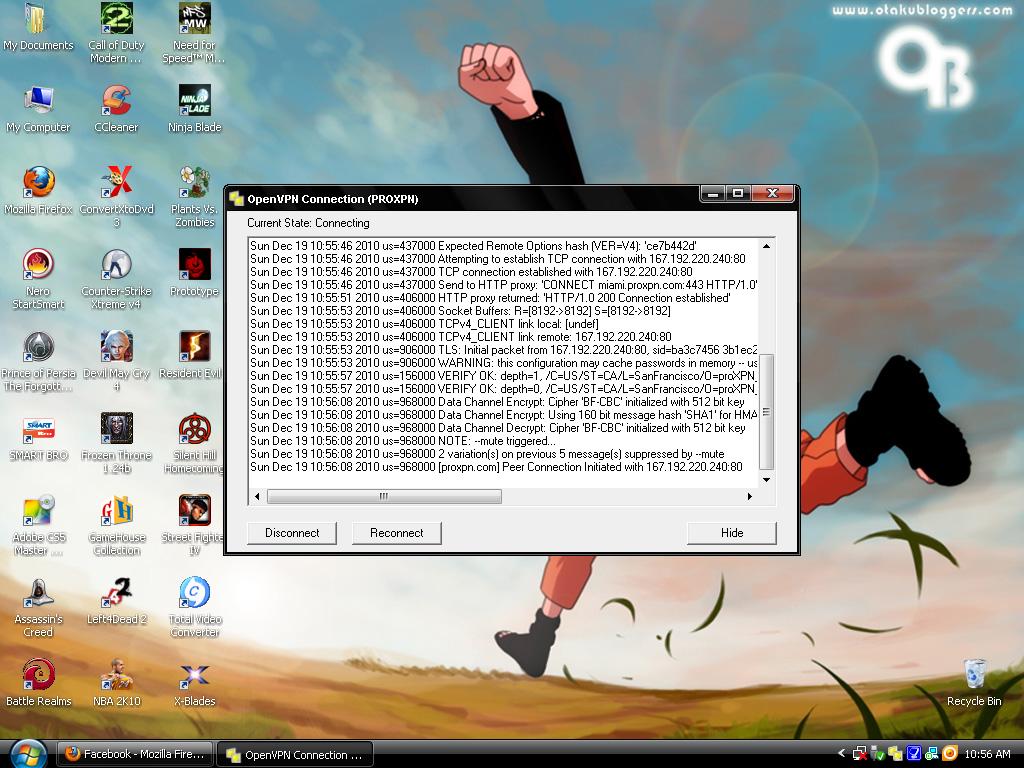This screenshot has width=1024, height=768.
Task: Hide the OpenVPN Connection window
Action: 731,533
